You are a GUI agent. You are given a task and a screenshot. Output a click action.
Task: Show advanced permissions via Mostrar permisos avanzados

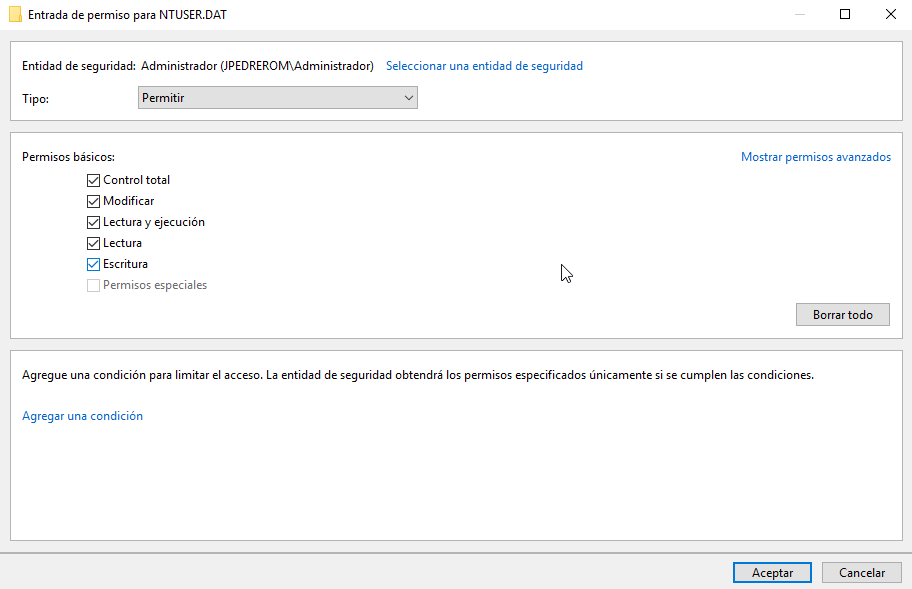point(815,157)
